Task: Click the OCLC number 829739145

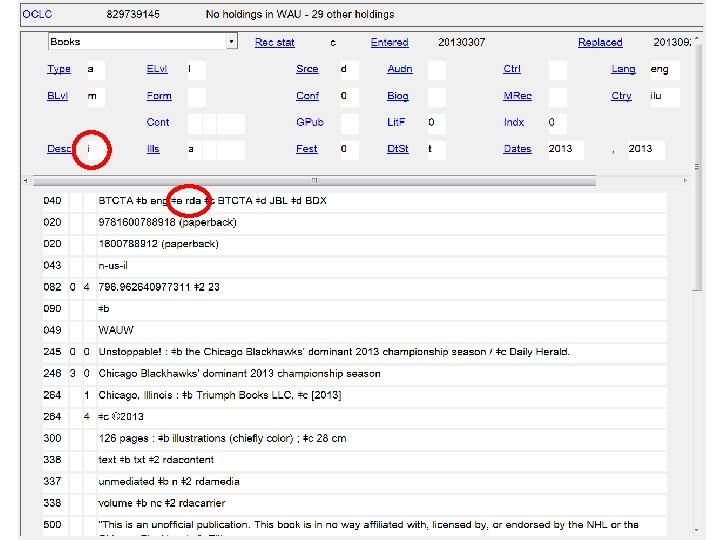Action: [133, 14]
